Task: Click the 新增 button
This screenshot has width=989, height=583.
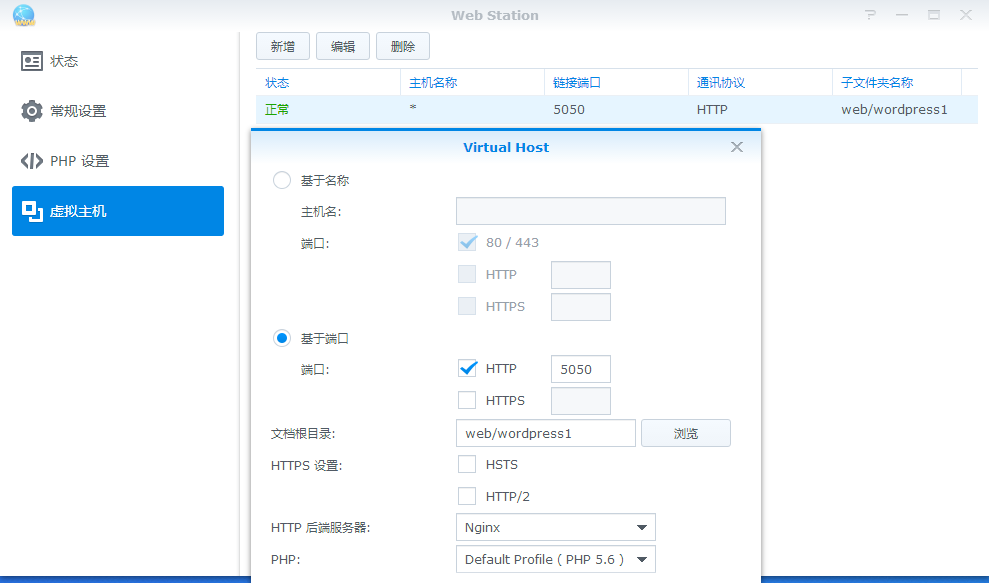Action: (283, 46)
